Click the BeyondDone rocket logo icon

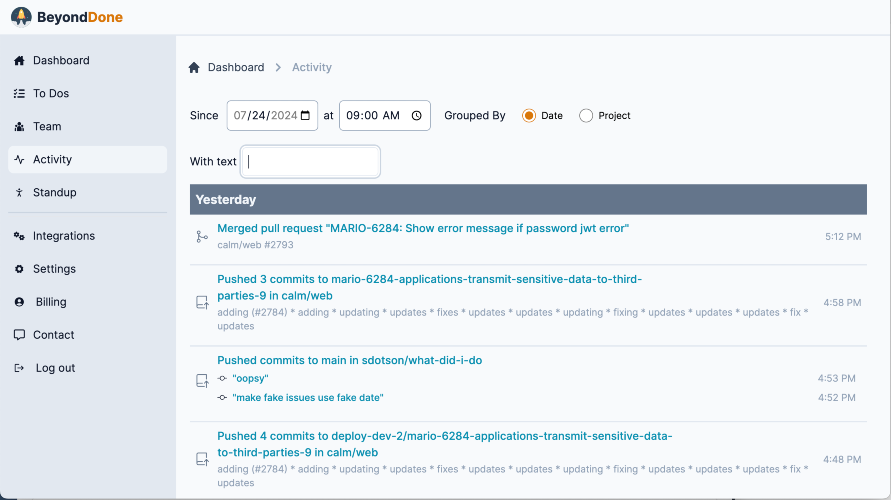point(21,17)
